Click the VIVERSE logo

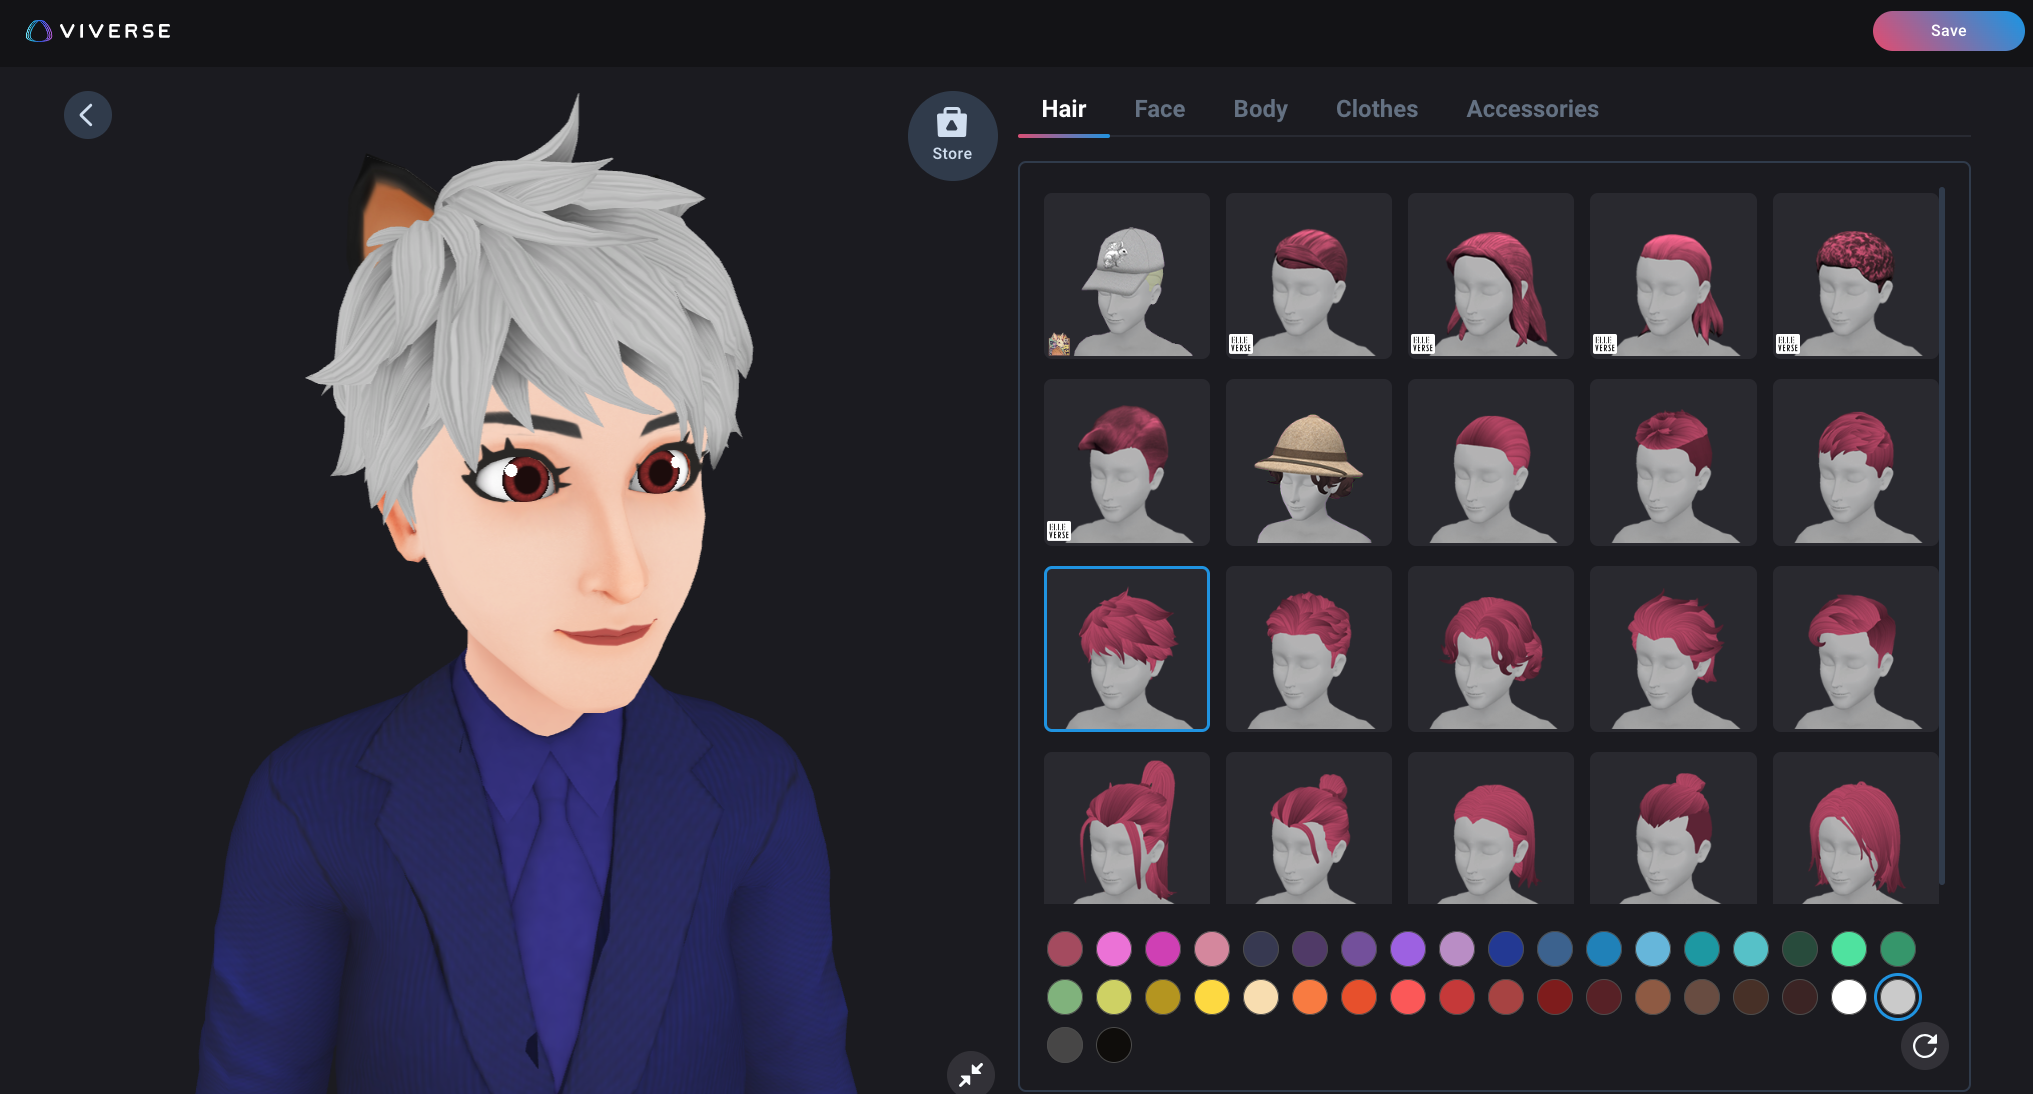[98, 31]
